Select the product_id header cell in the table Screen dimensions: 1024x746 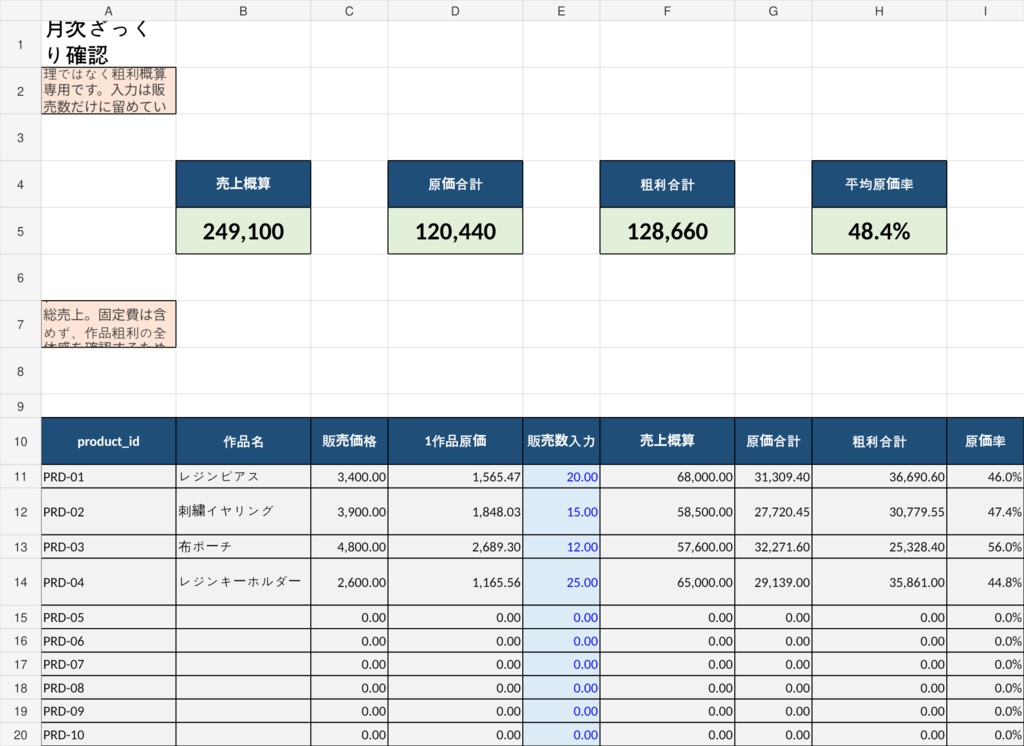108,441
